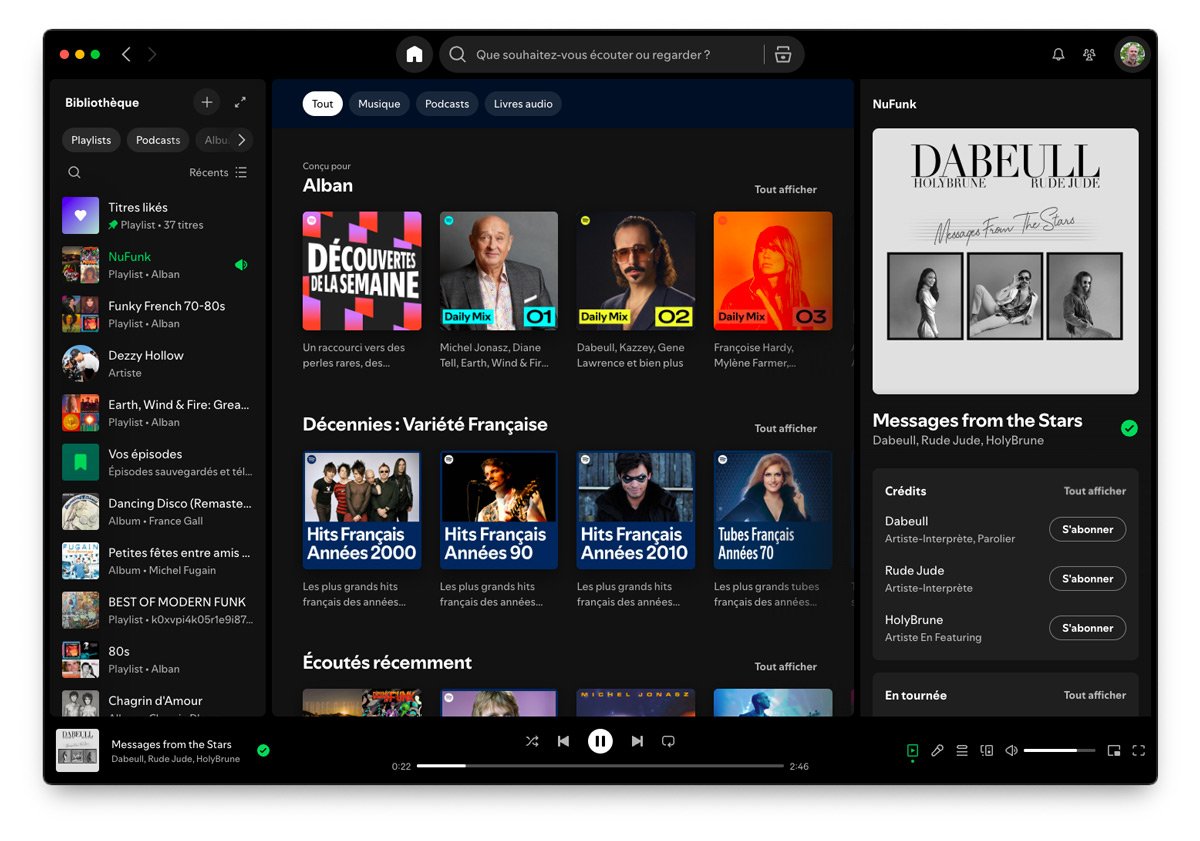The width and height of the screenshot is (1200, 841).
Task: Expand Crédits with Tout afficher
Action: (1094, 491)
